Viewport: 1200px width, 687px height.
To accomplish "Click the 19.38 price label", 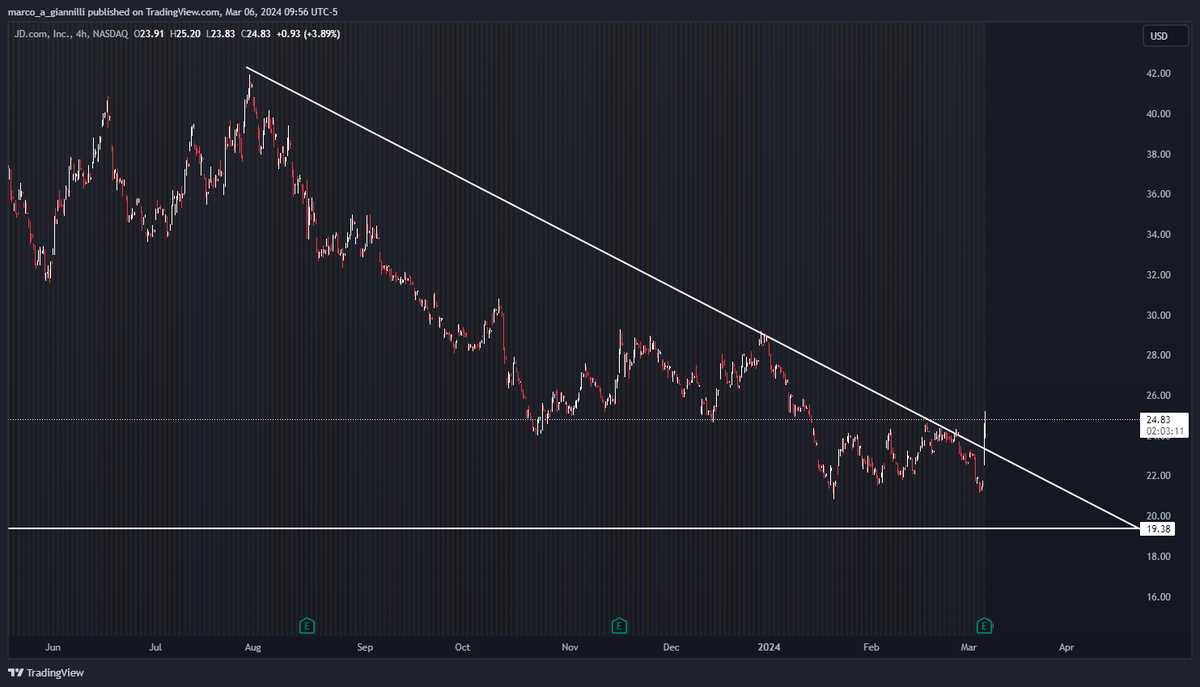I will tap(1160, 528).
